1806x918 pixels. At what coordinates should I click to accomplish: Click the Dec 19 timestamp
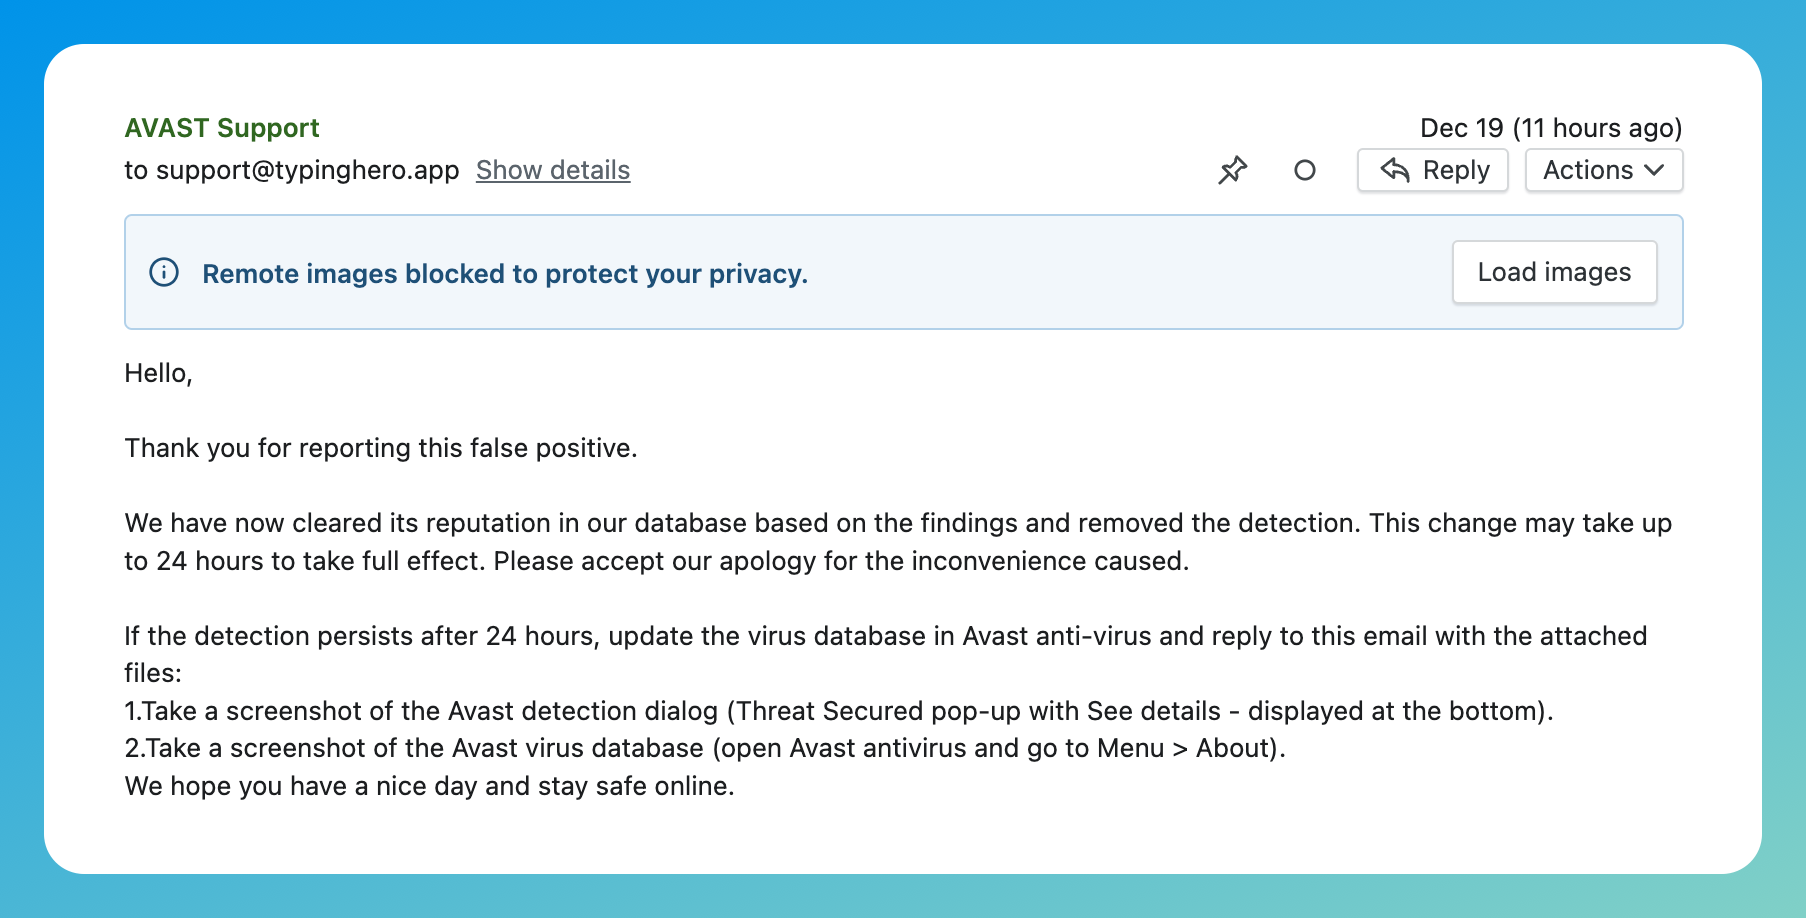[x=1551, y=128]
